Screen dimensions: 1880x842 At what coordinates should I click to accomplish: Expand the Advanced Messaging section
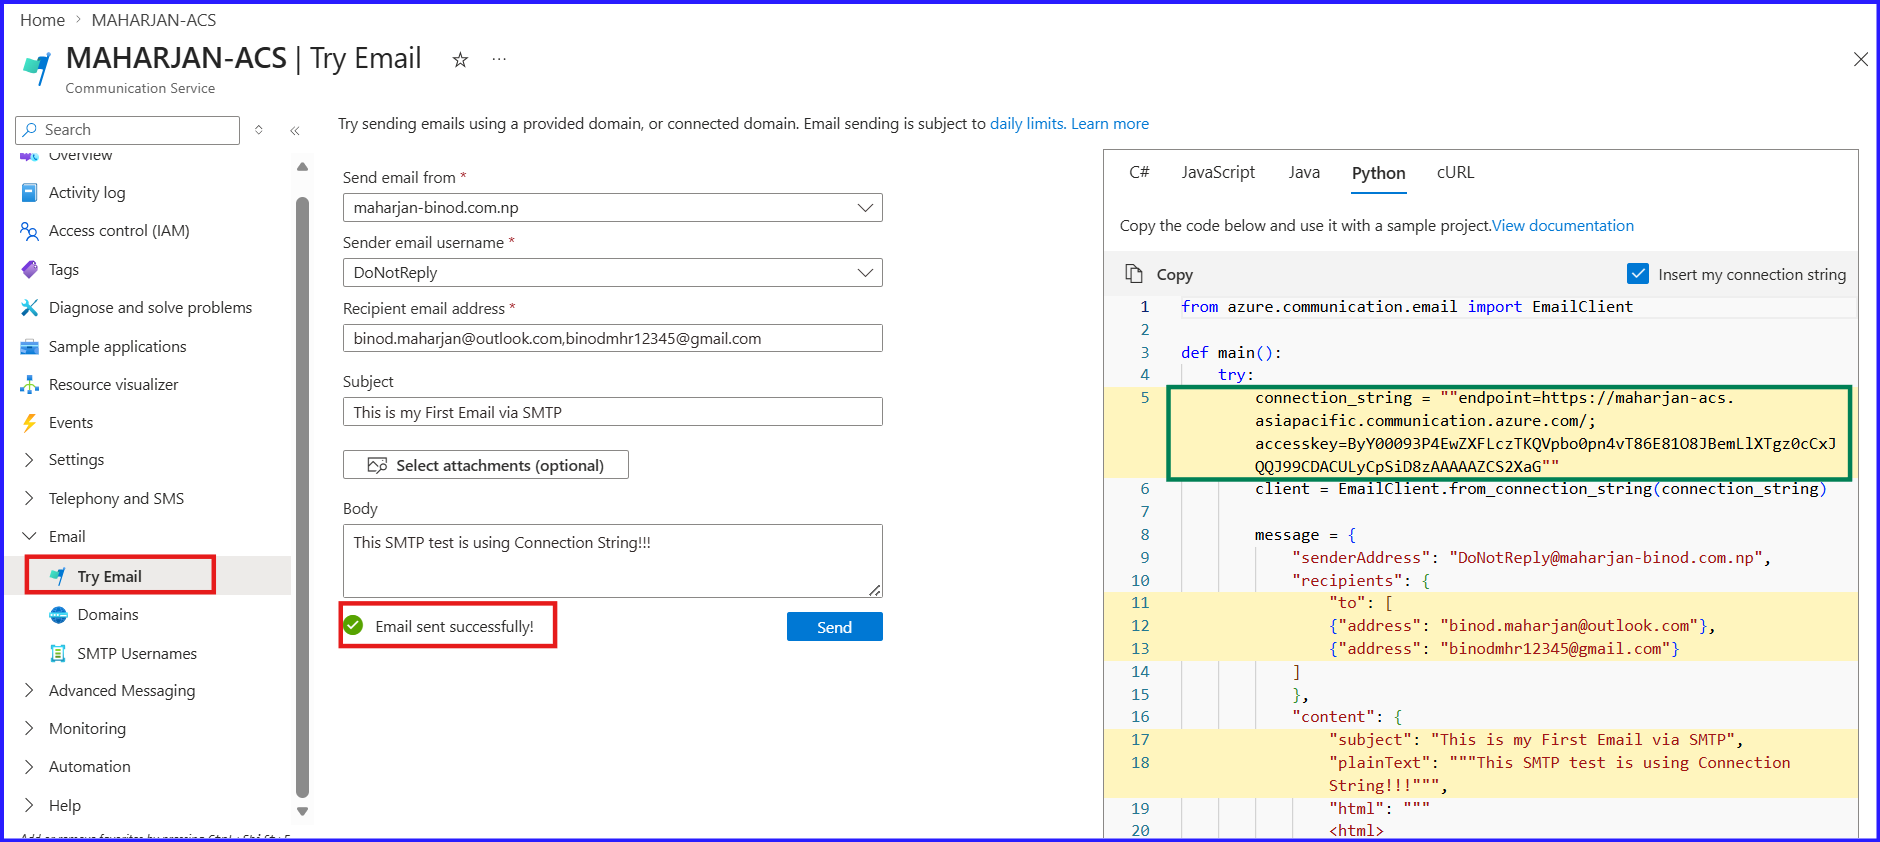pyautogui.click(x=29, y=691)
